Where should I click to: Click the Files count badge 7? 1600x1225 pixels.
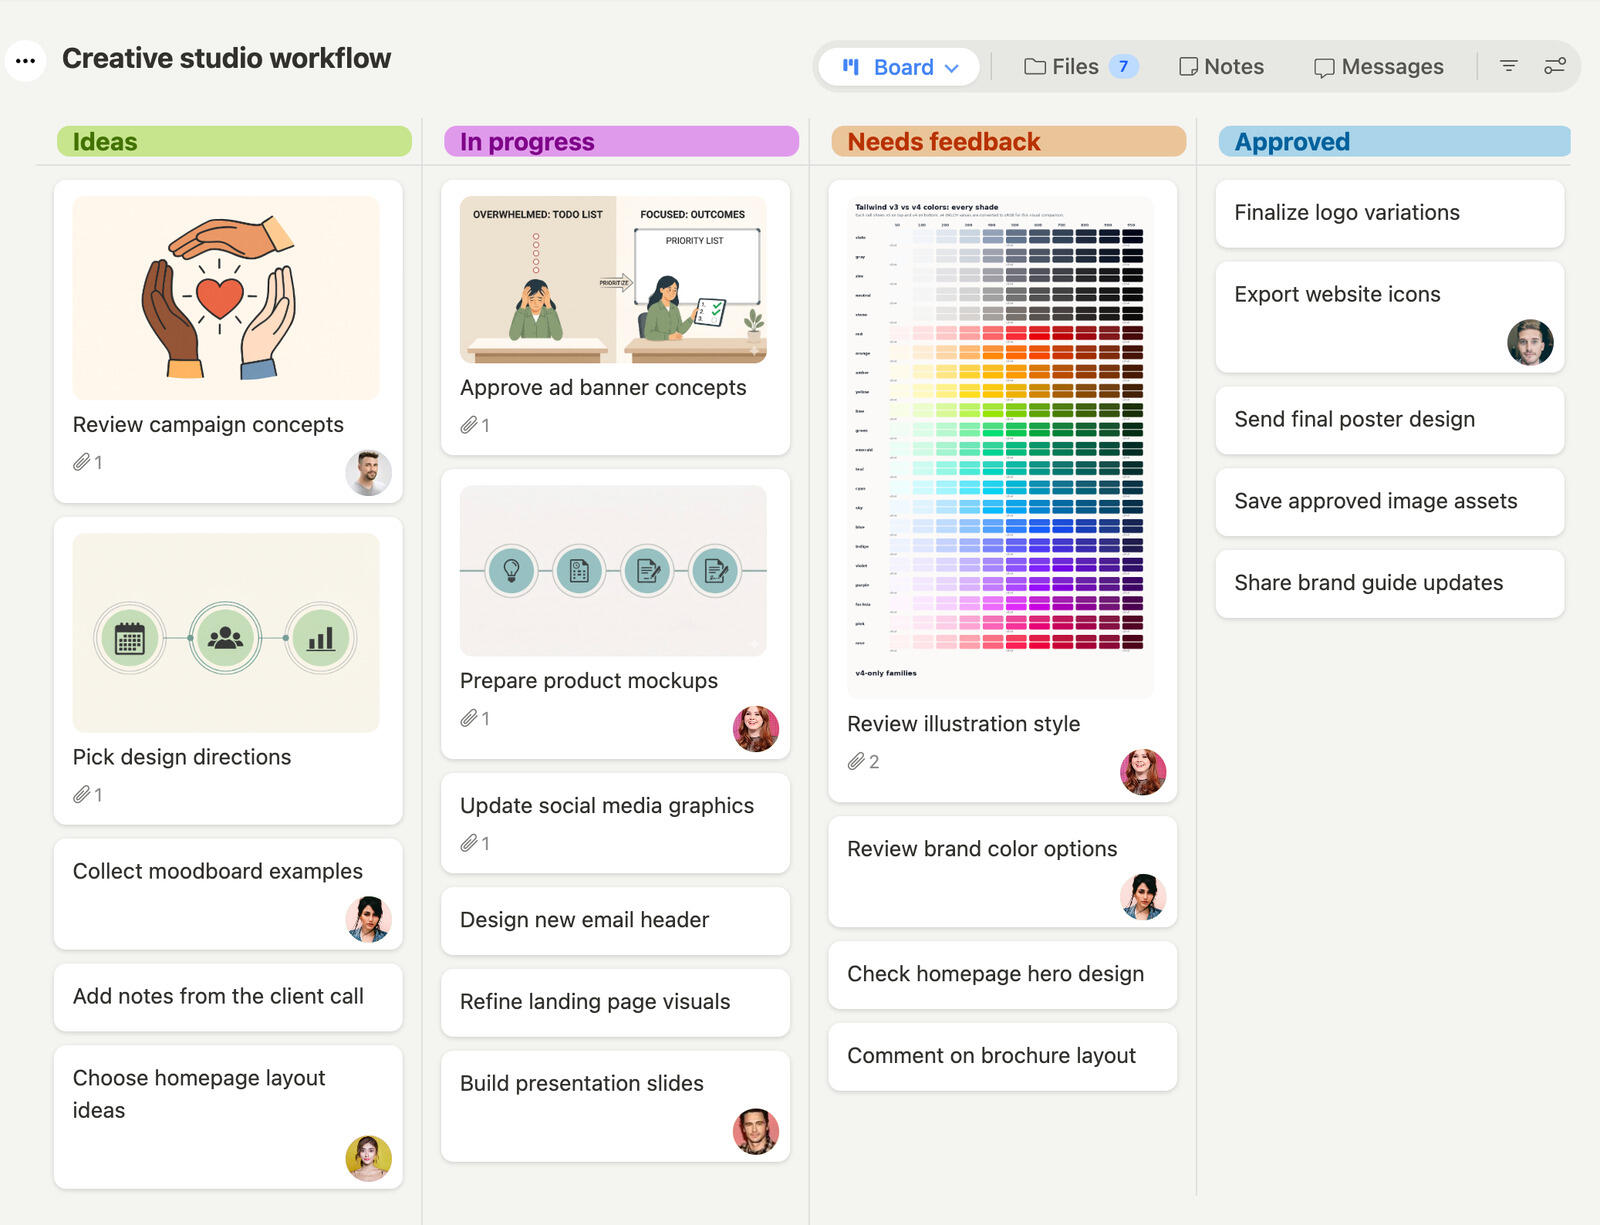point(1123,67)
